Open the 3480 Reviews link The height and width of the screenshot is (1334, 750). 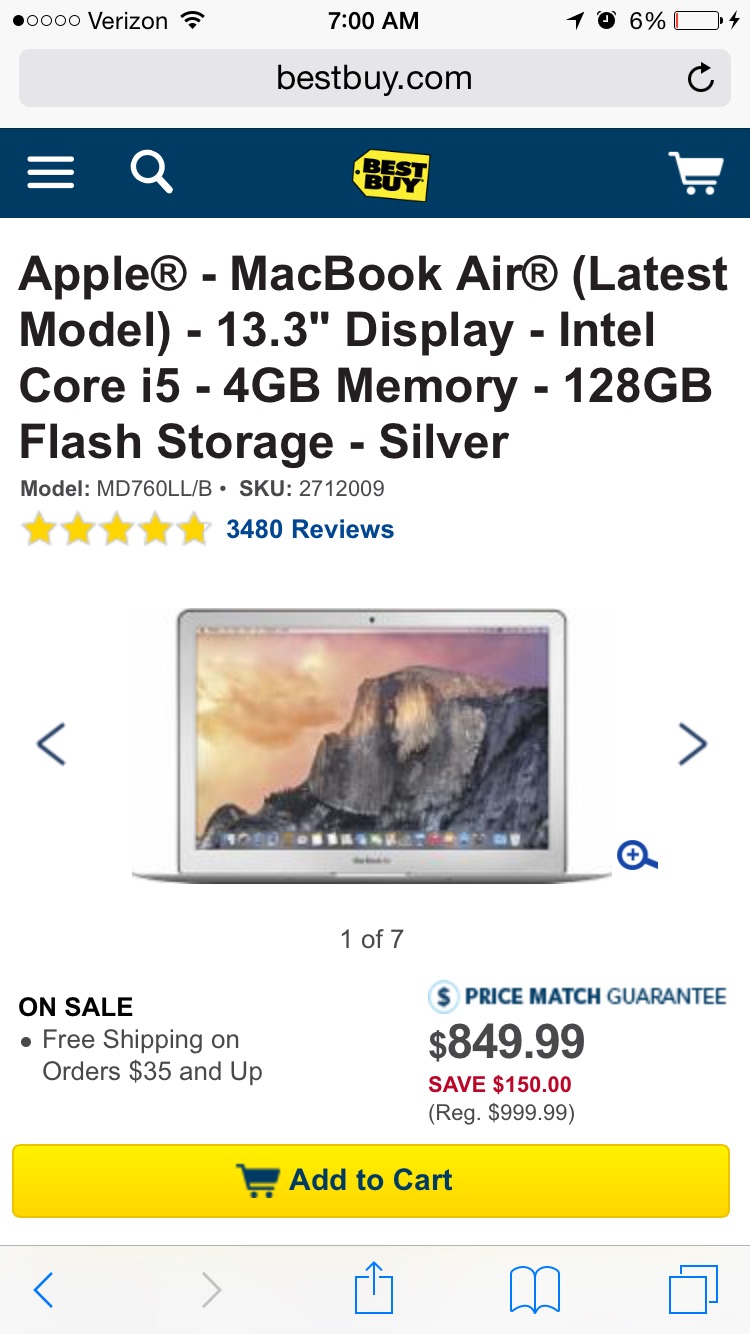pos(310,529)
